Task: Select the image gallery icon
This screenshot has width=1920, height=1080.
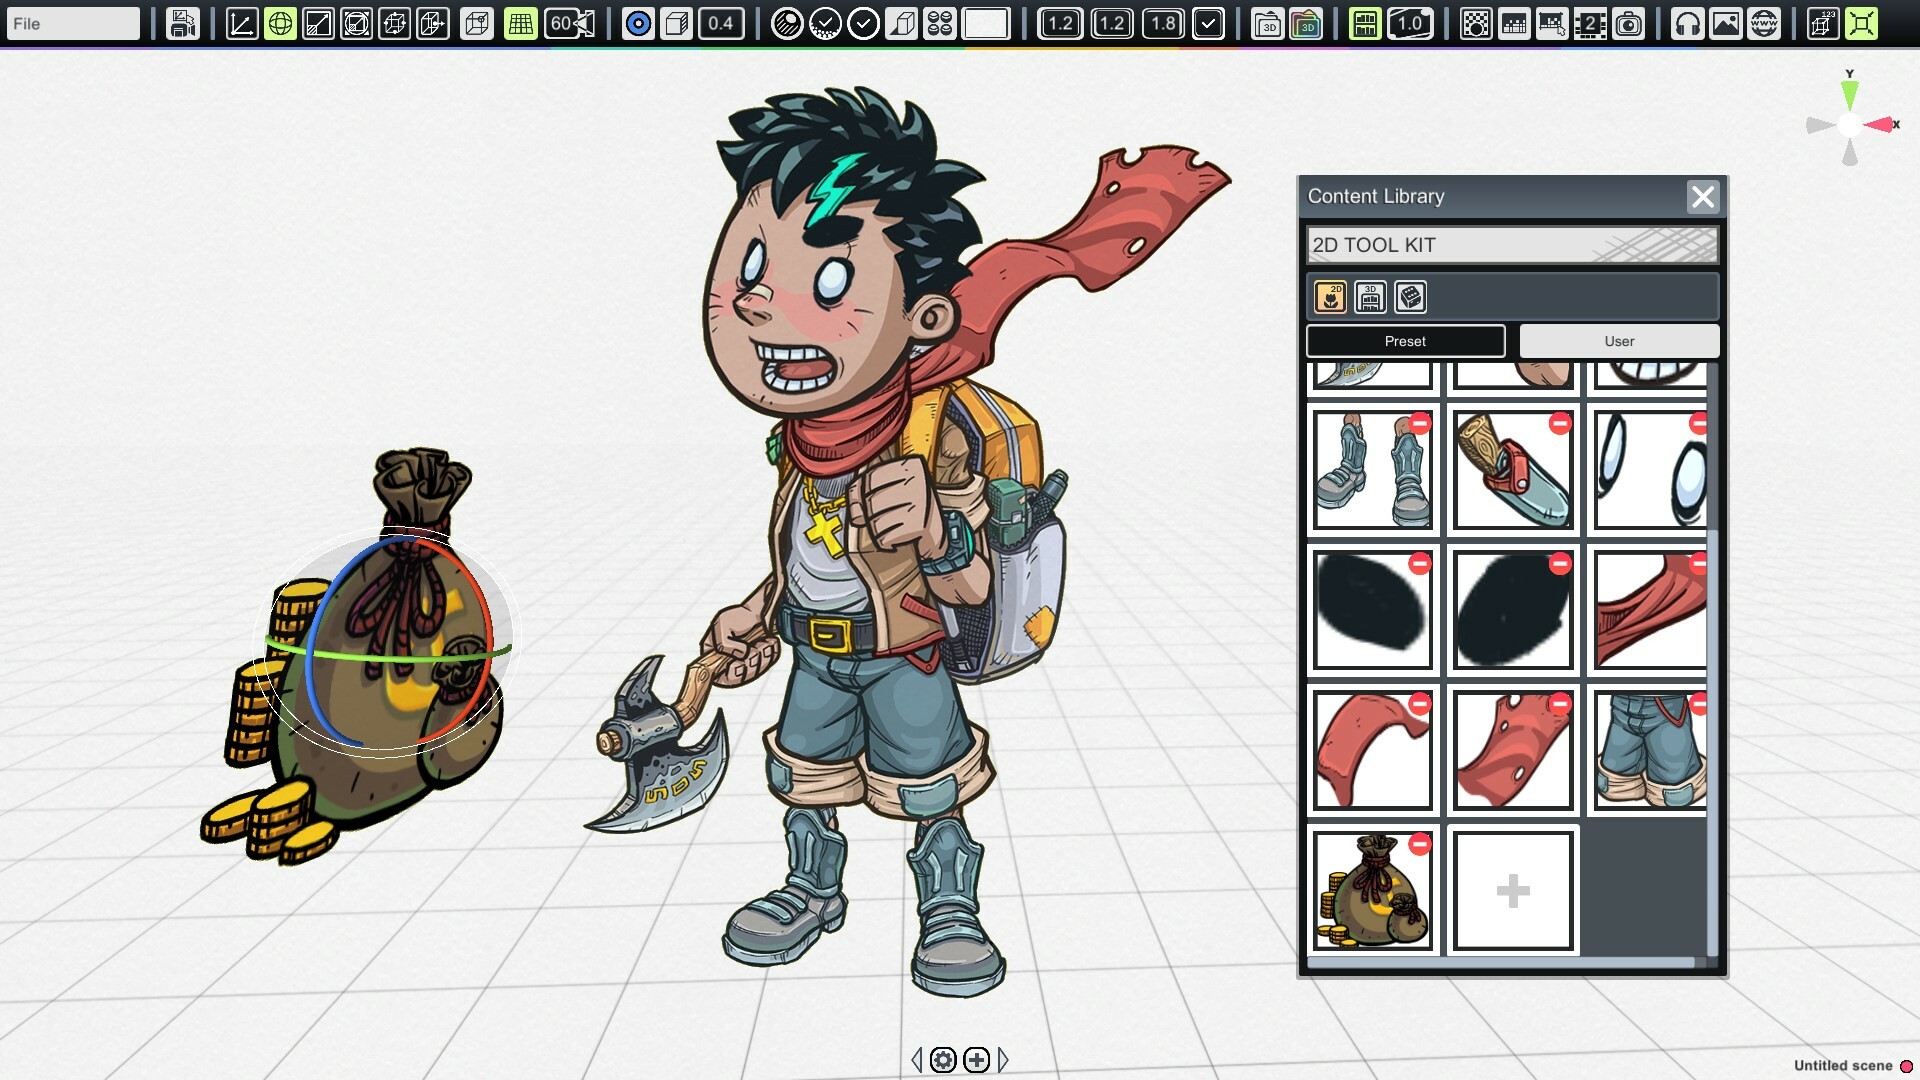Action: click(x=1726, y=23)
